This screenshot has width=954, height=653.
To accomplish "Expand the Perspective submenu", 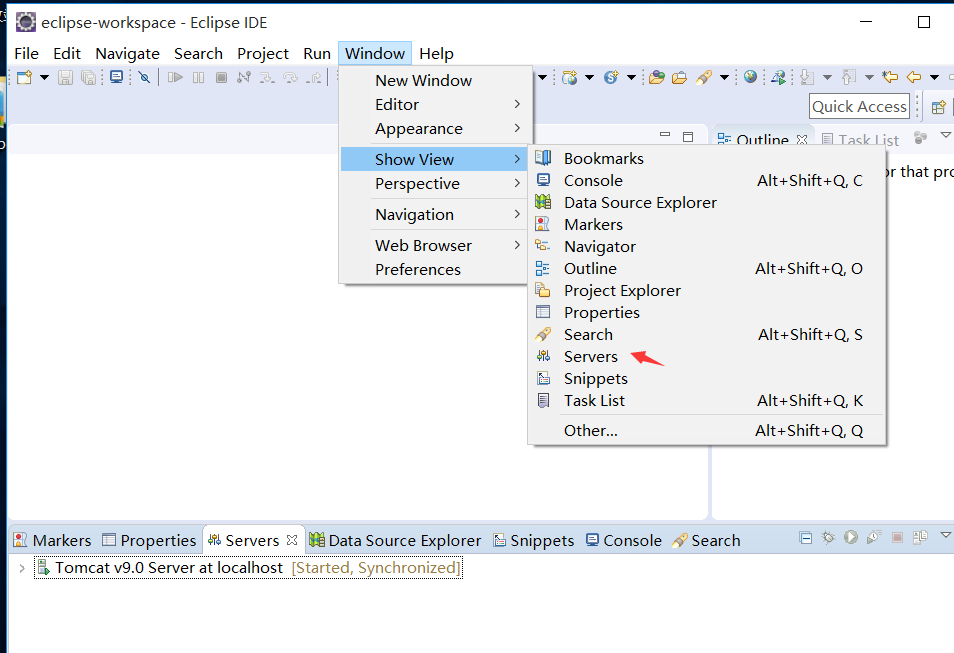I will point(436,184).
